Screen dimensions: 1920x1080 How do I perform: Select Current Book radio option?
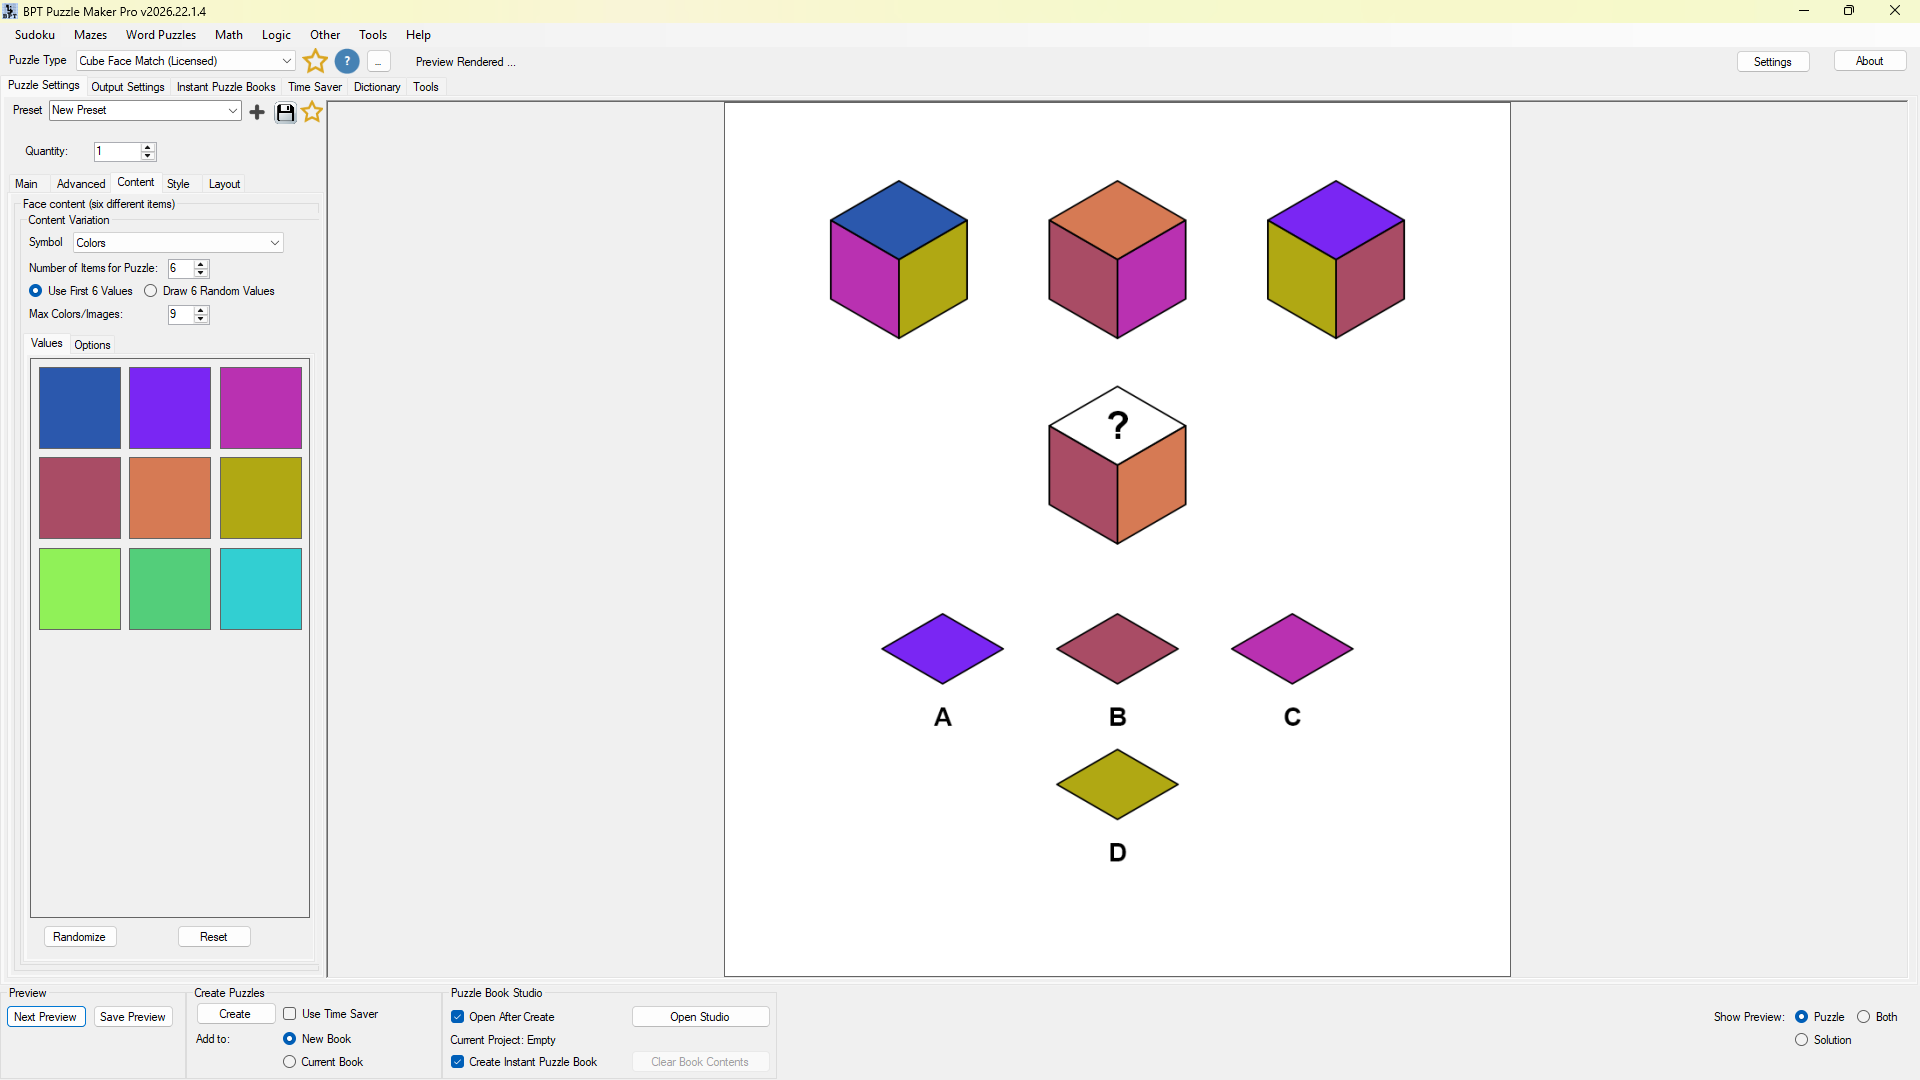[290, 1062]
